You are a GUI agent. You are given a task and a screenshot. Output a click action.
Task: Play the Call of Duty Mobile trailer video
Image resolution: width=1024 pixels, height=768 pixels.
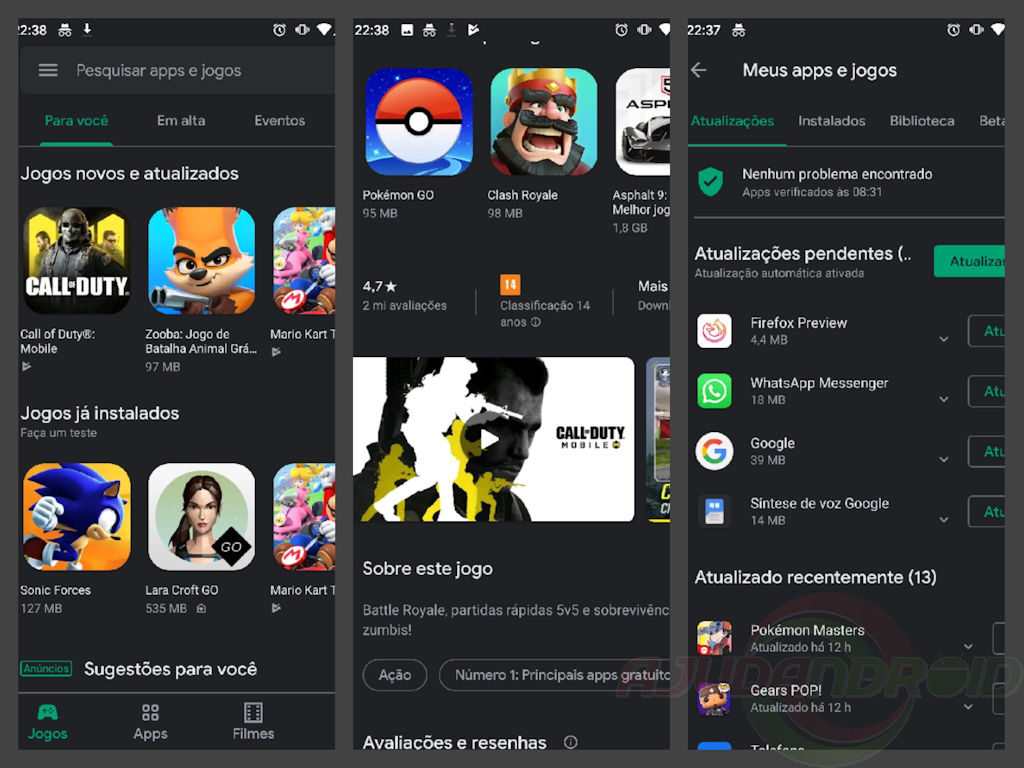(488, 439)
